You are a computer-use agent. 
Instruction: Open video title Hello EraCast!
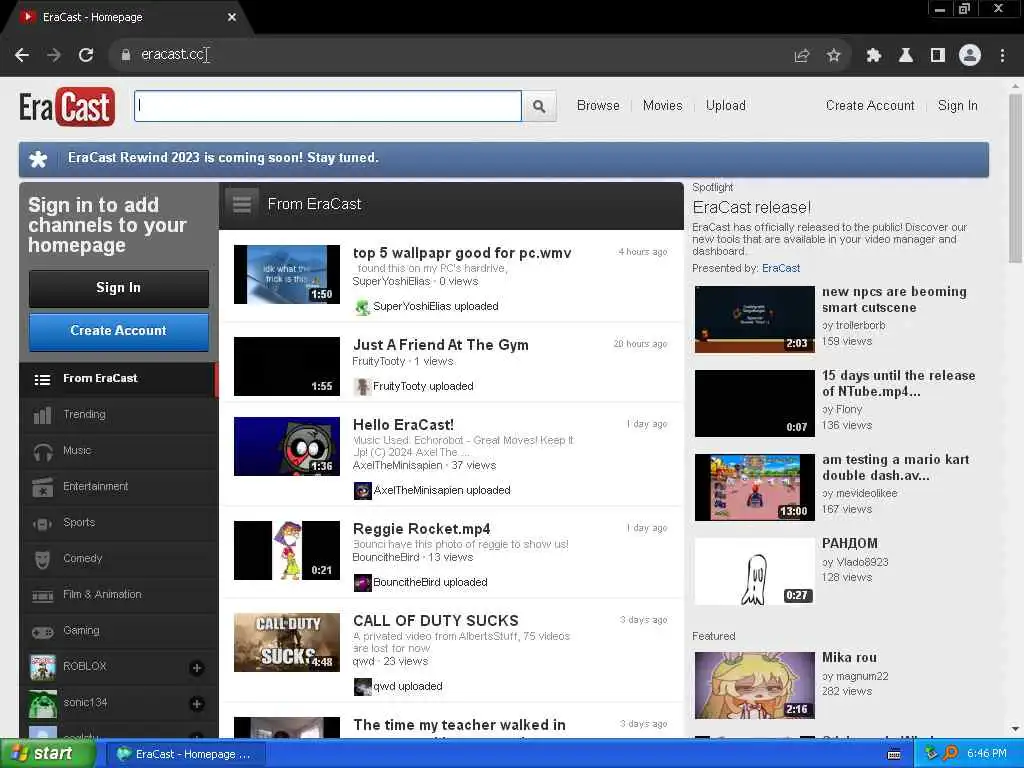[x=404, y=425]
